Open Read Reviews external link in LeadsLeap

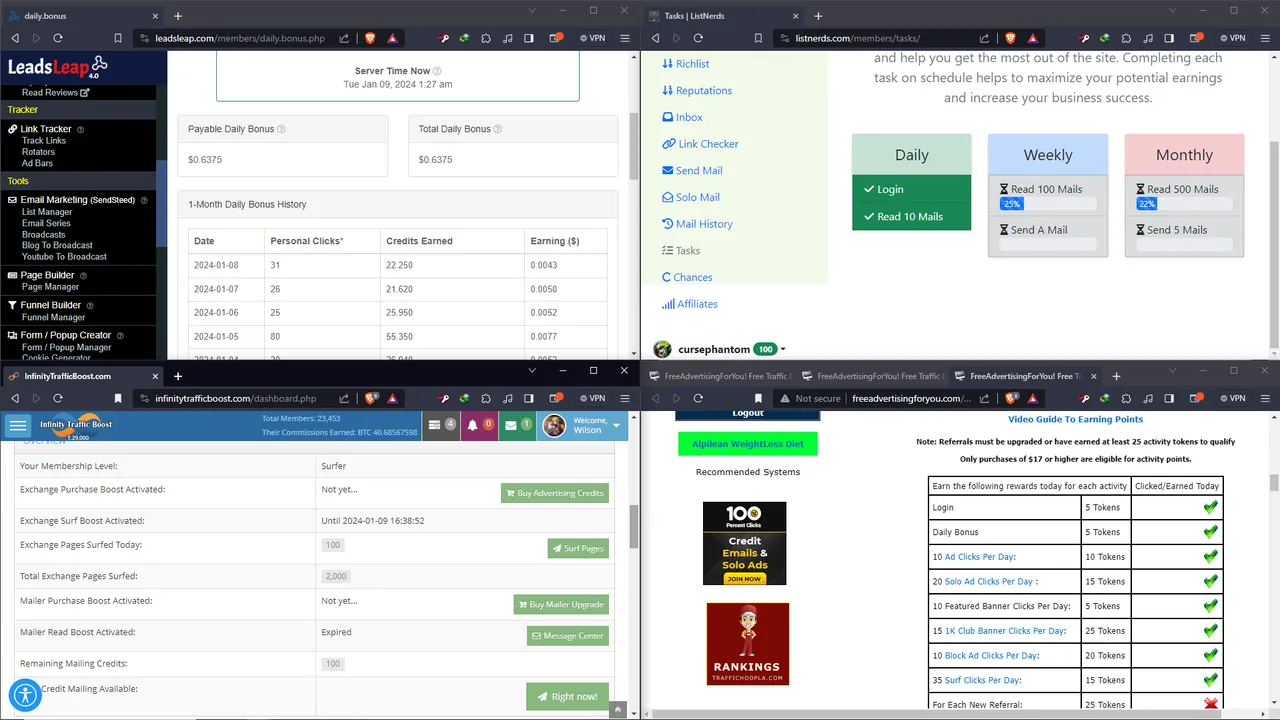pyautogui.click(x=56, y=92)
